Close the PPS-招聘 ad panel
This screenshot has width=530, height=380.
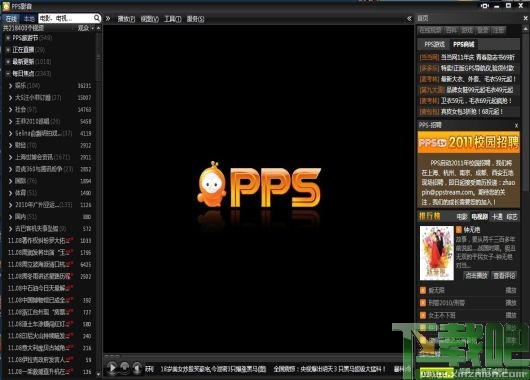click(x=516, y=125)
